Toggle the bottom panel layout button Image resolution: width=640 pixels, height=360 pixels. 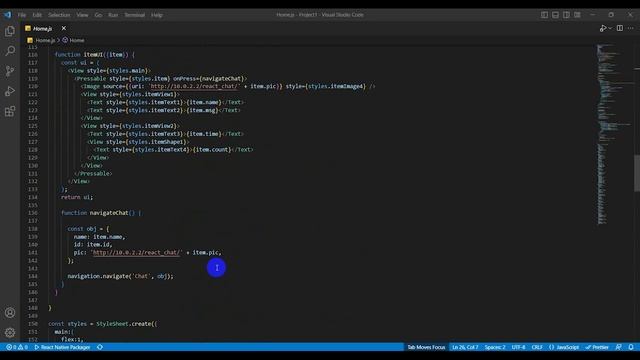tap(556, 15)
